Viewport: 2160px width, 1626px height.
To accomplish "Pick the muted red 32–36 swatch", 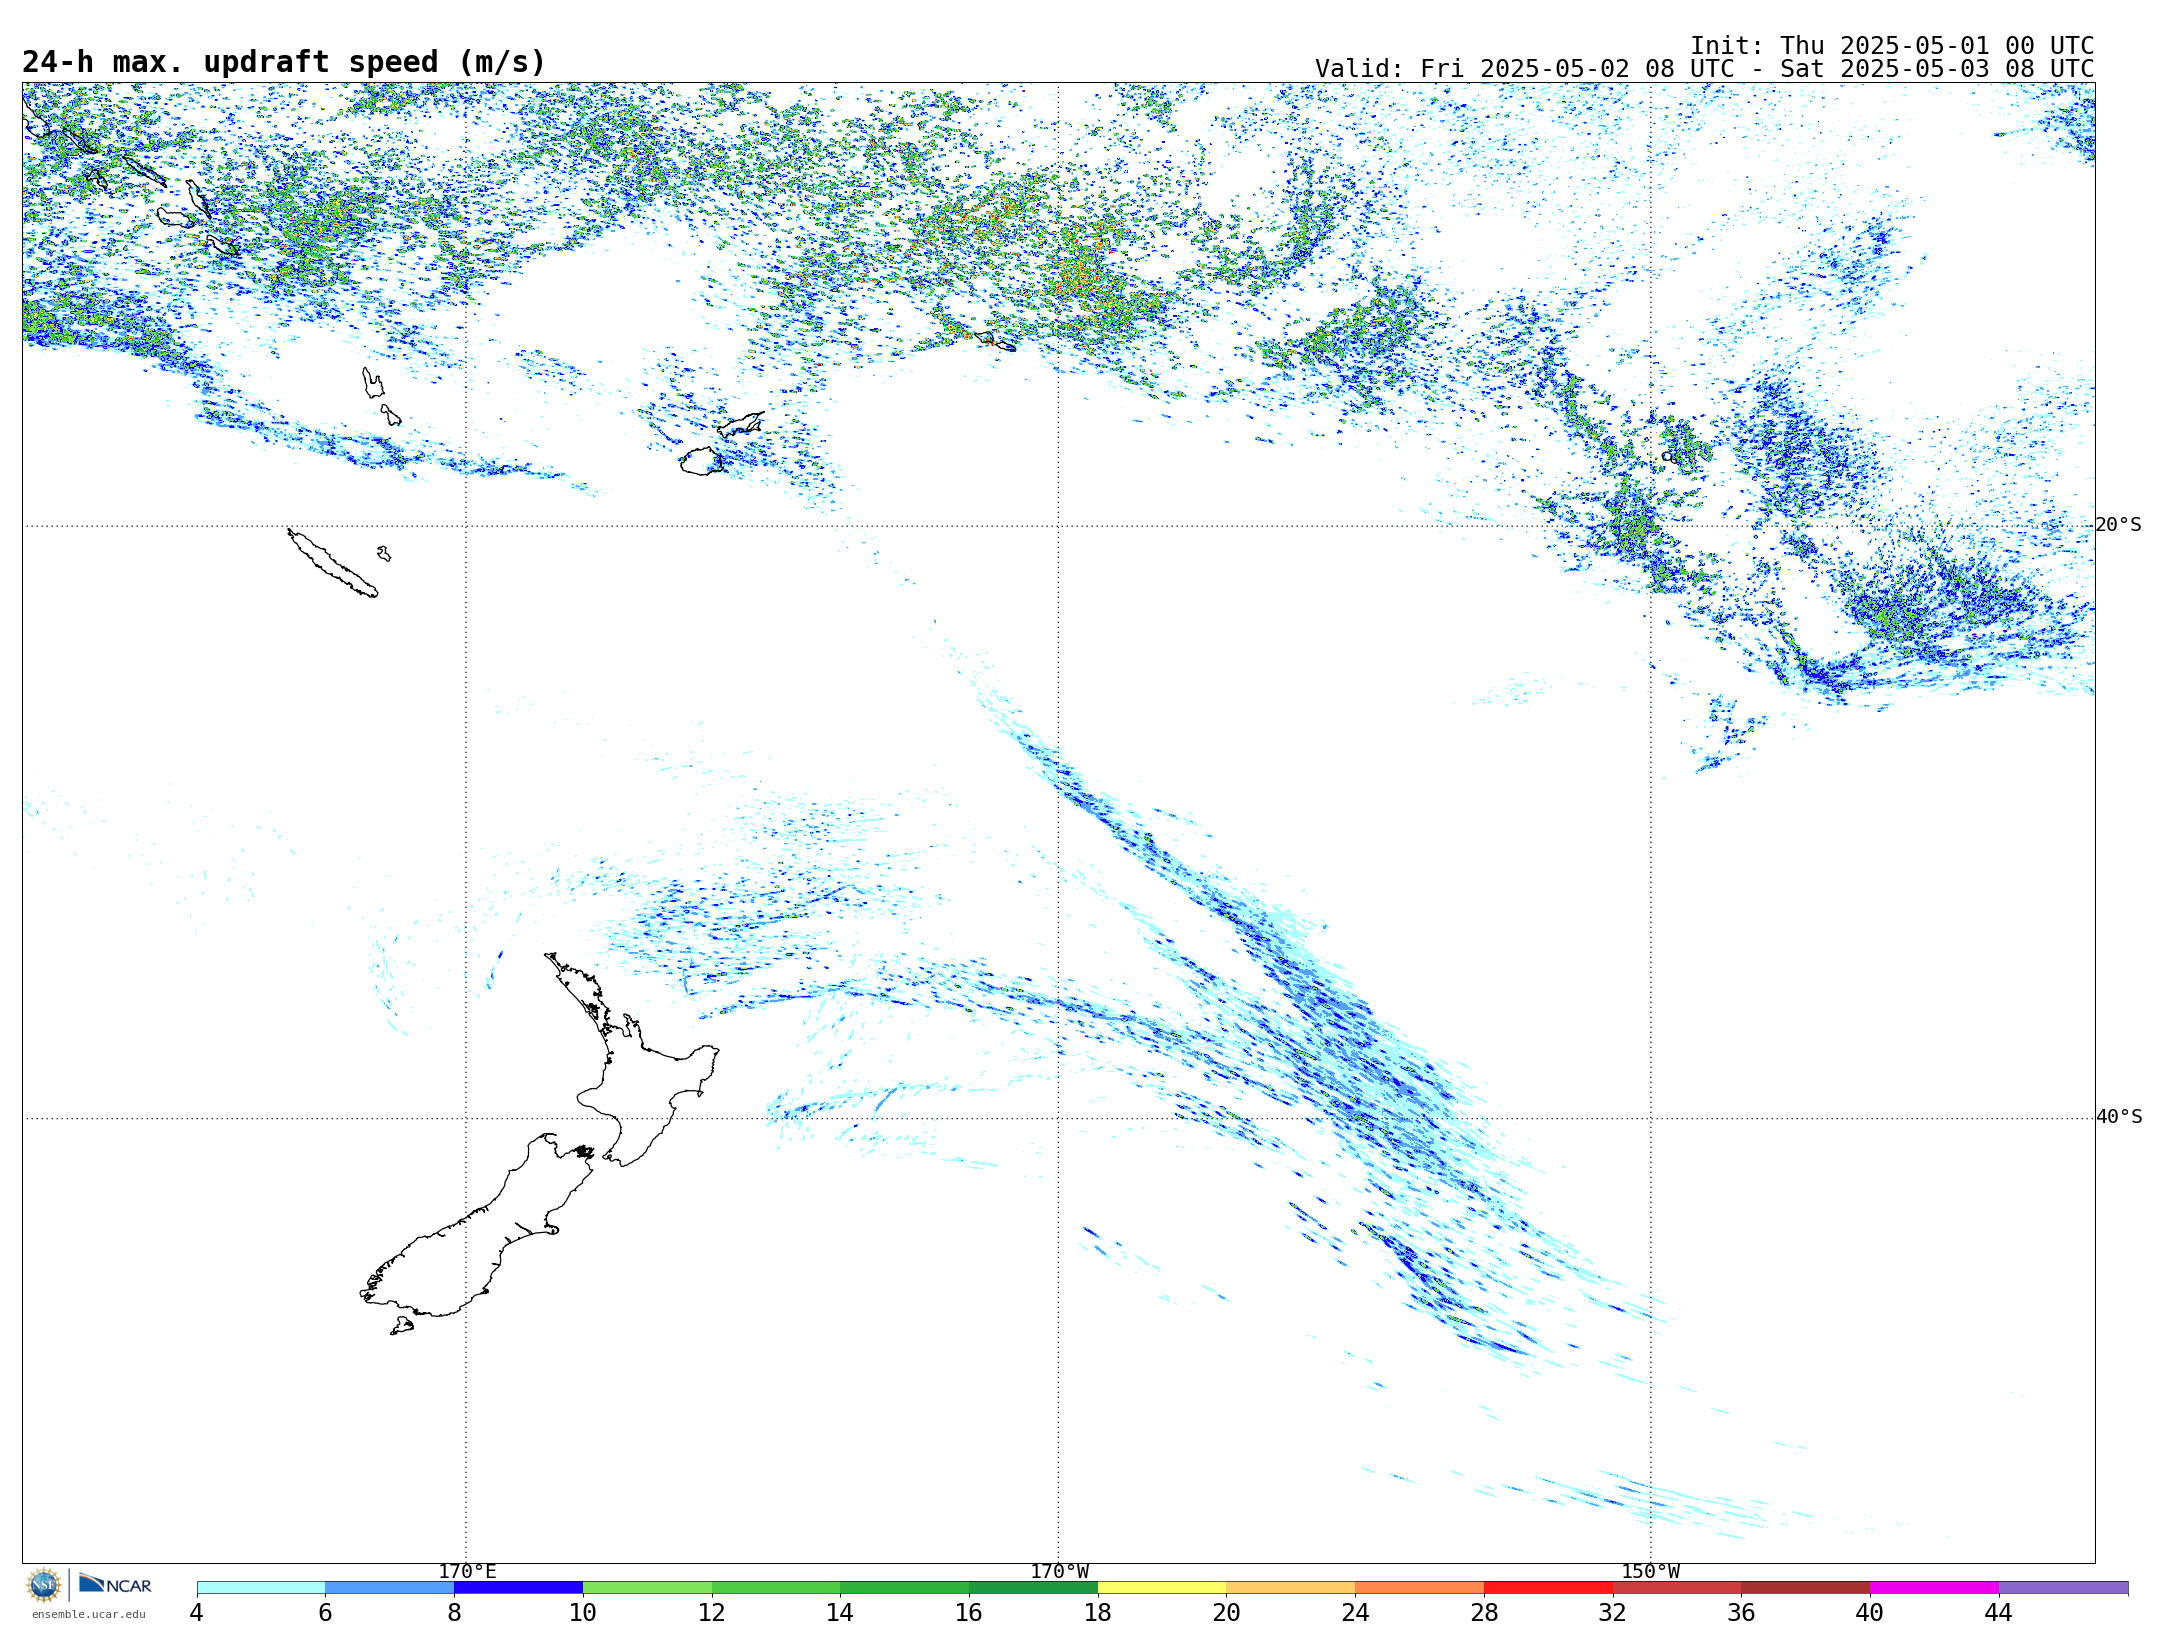I will point(1677,1588).
